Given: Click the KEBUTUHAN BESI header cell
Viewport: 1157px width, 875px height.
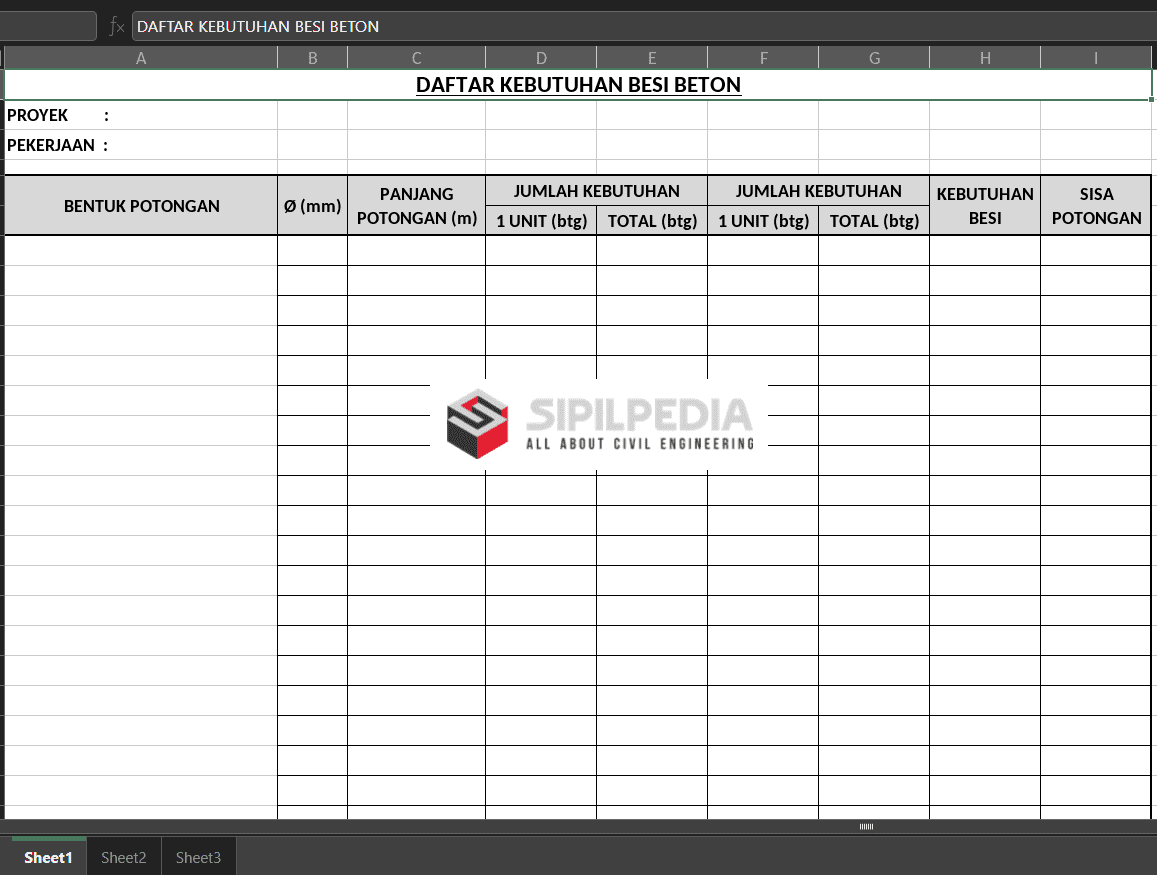Looking at the screenshot, I should tap(985, 206).
